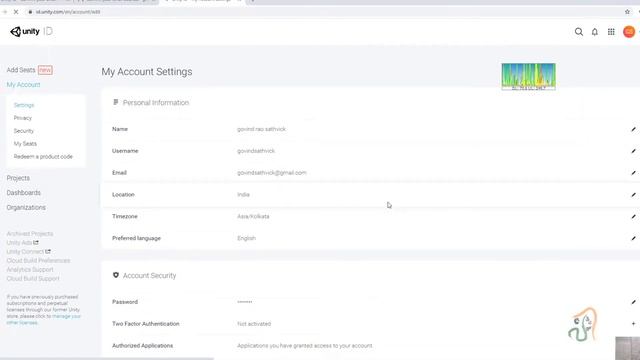The width and height of the screenshot is (640, 360).
Task: Add Two Factor Authentication plus icon
Action: click(633, 324)
